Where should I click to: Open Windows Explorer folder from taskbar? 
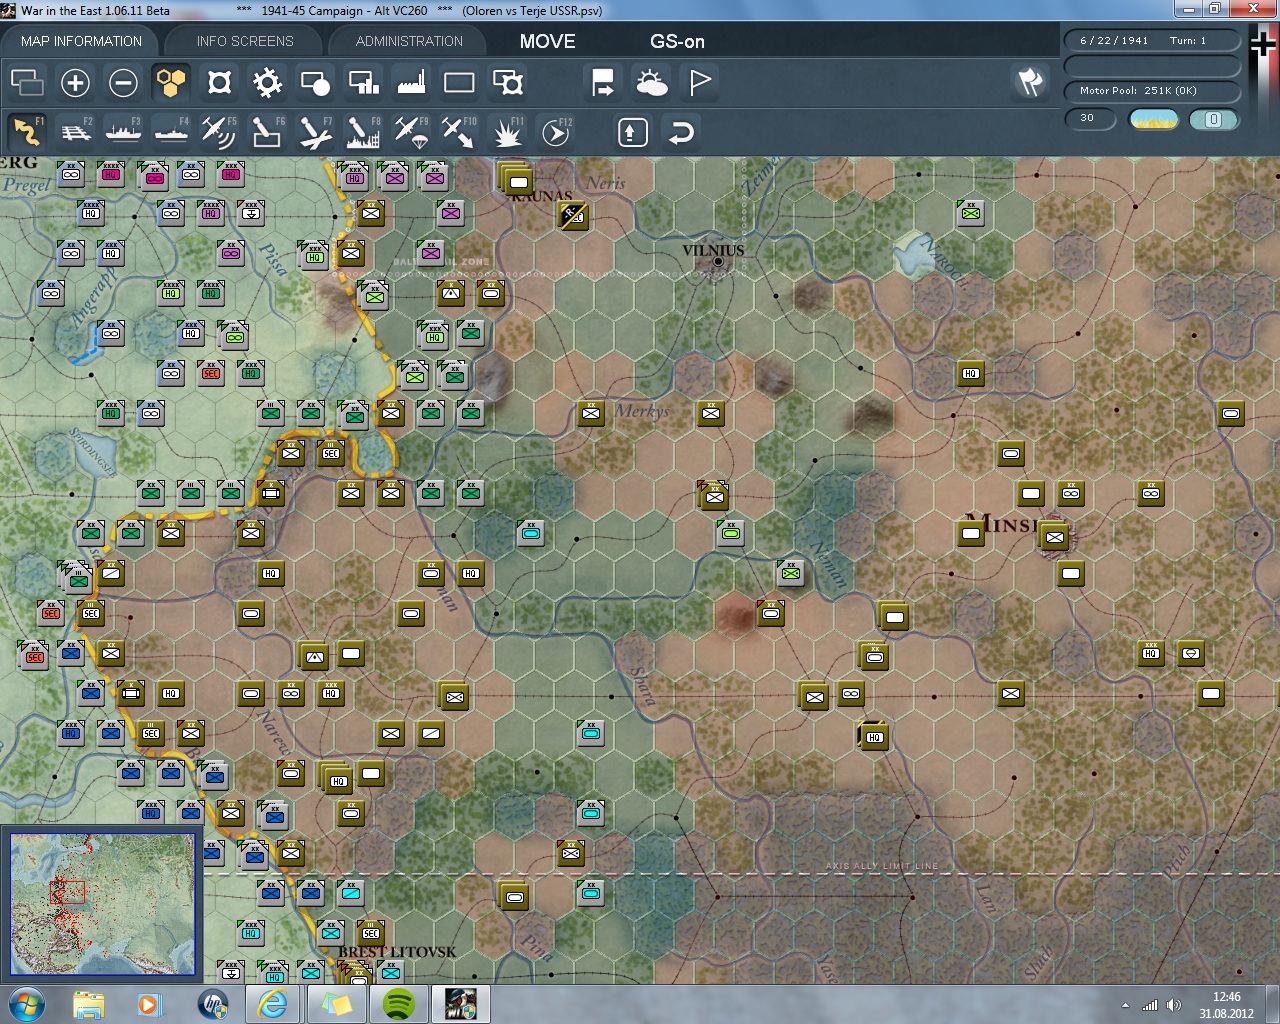89,1004
